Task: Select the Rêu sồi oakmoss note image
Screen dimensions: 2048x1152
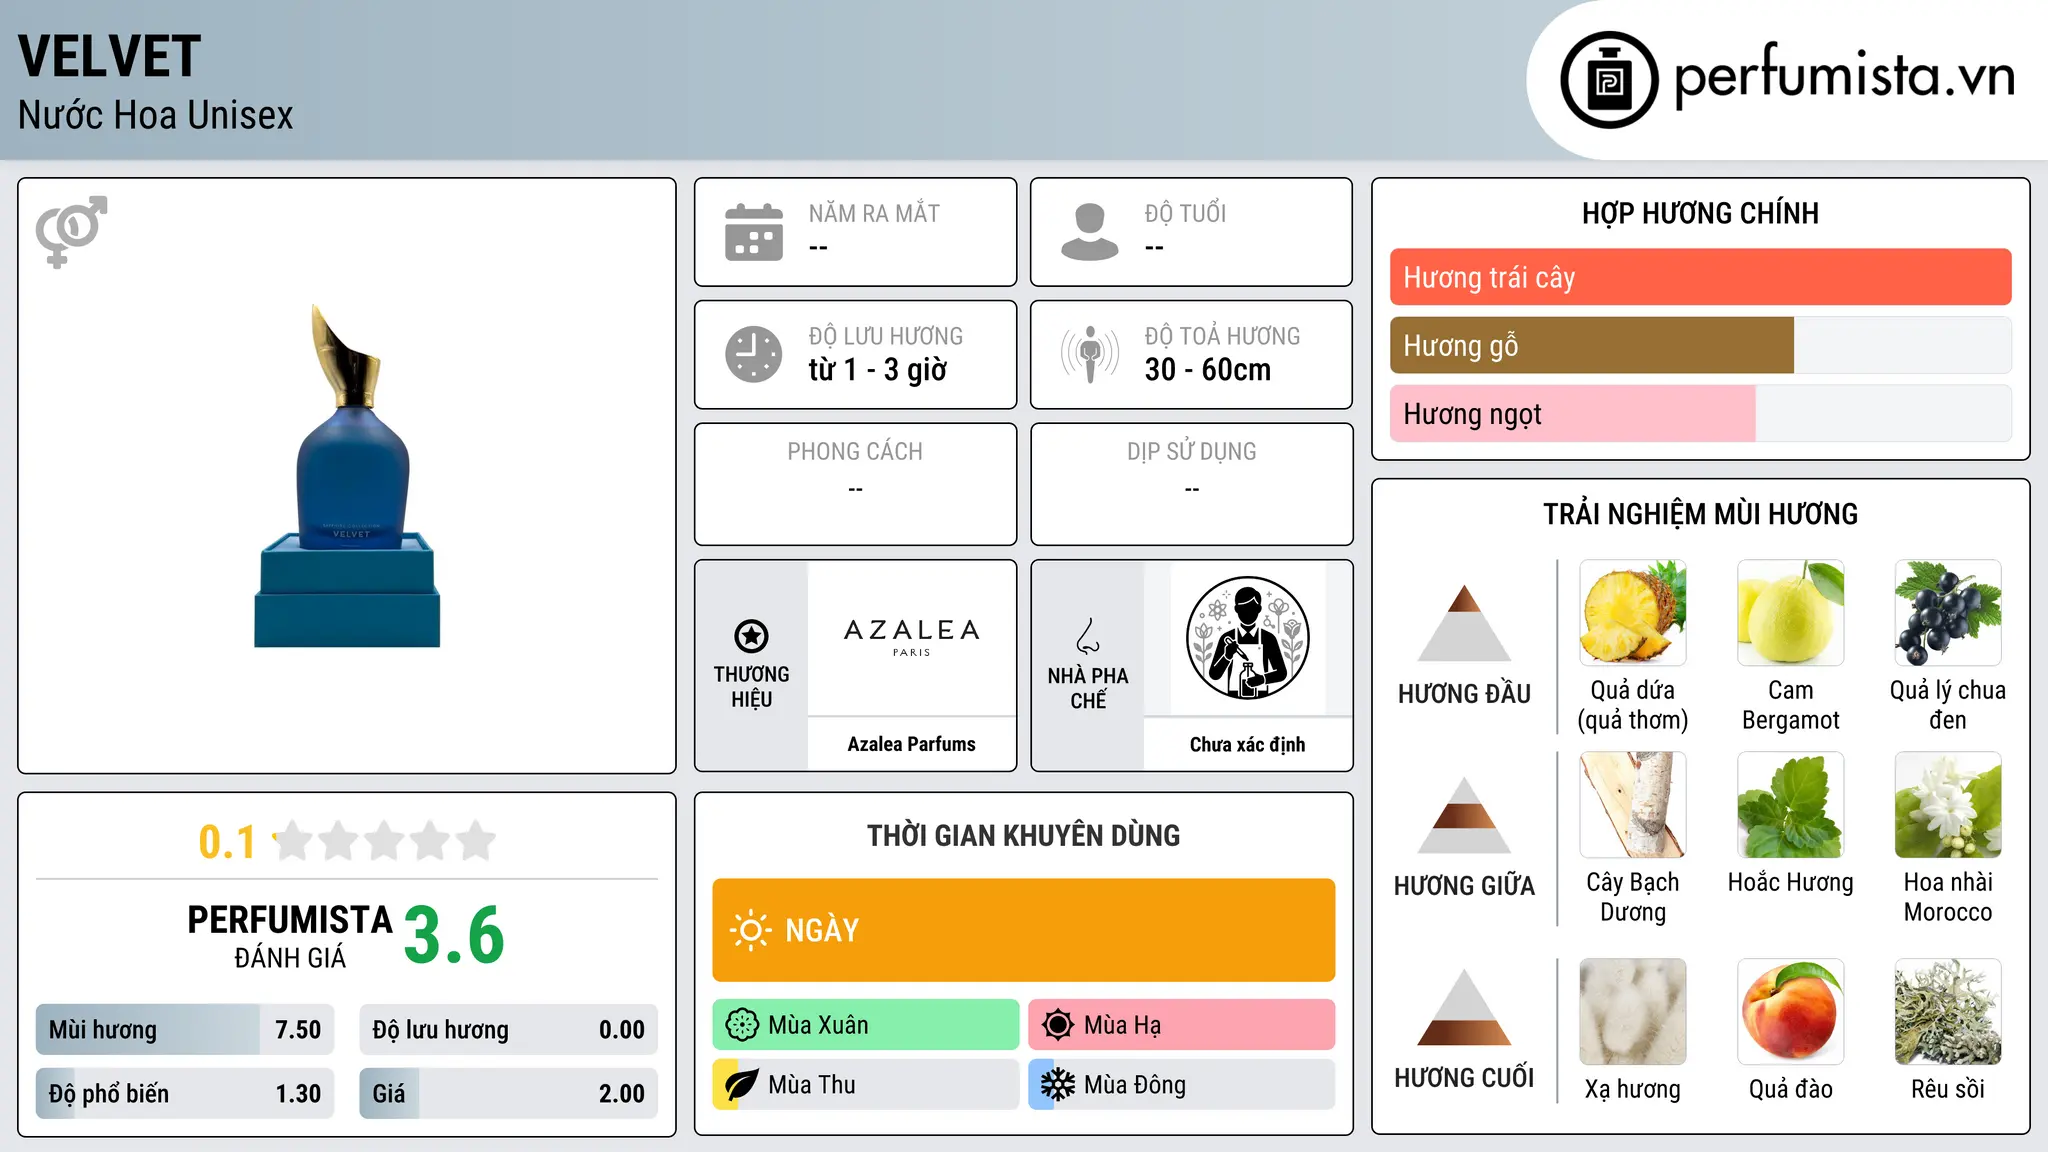Action: [x=1948, y=1012]
